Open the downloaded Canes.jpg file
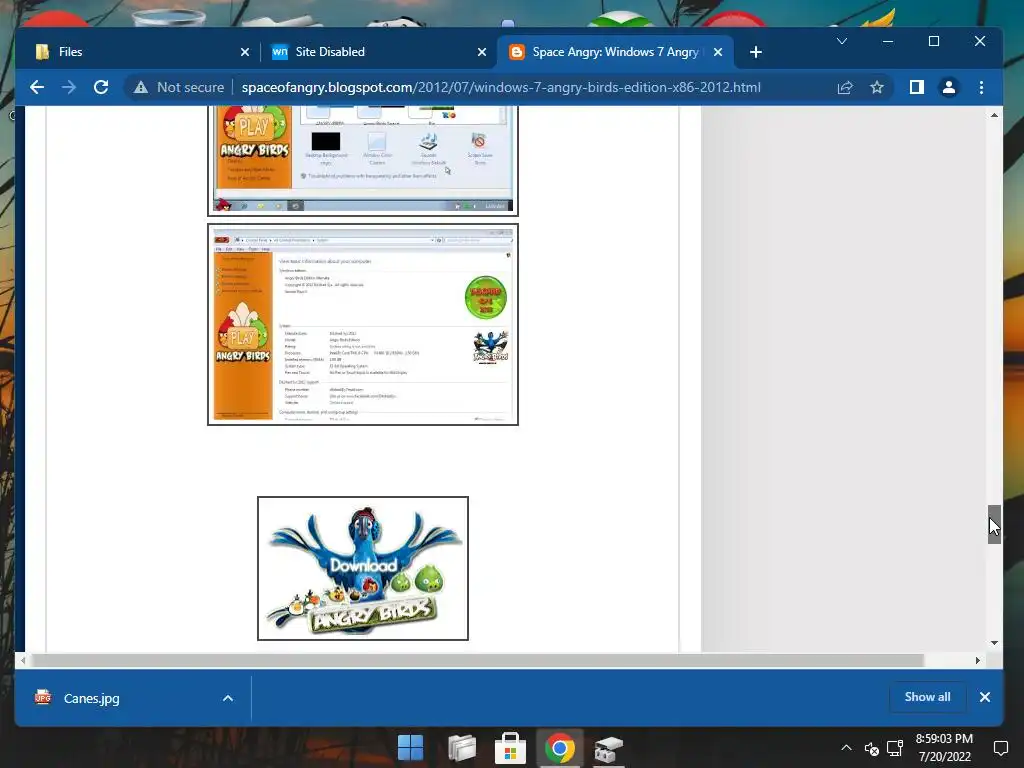The height and width of the screenshot is (768, 1024). pos(91,698)
